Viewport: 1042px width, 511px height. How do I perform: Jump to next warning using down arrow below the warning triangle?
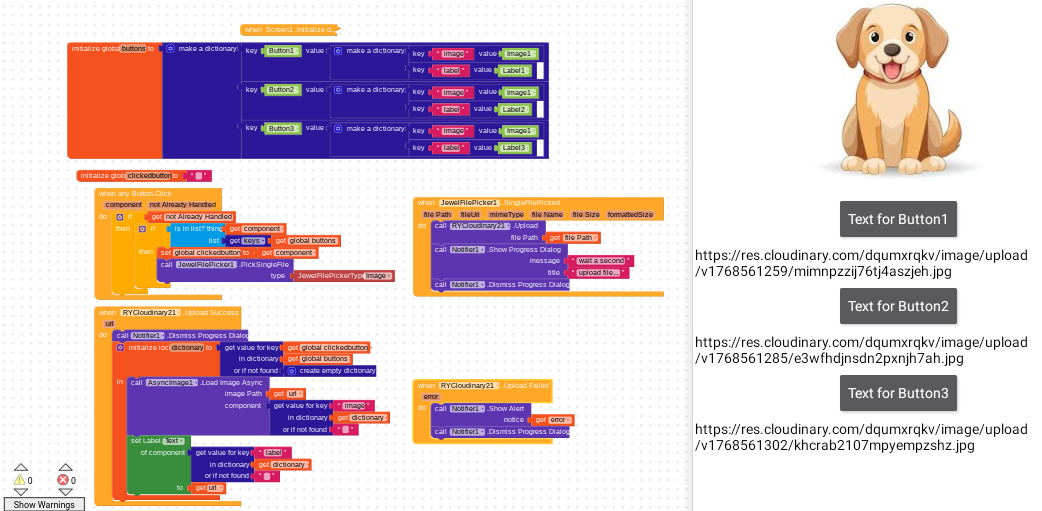[x=21, y=492]
